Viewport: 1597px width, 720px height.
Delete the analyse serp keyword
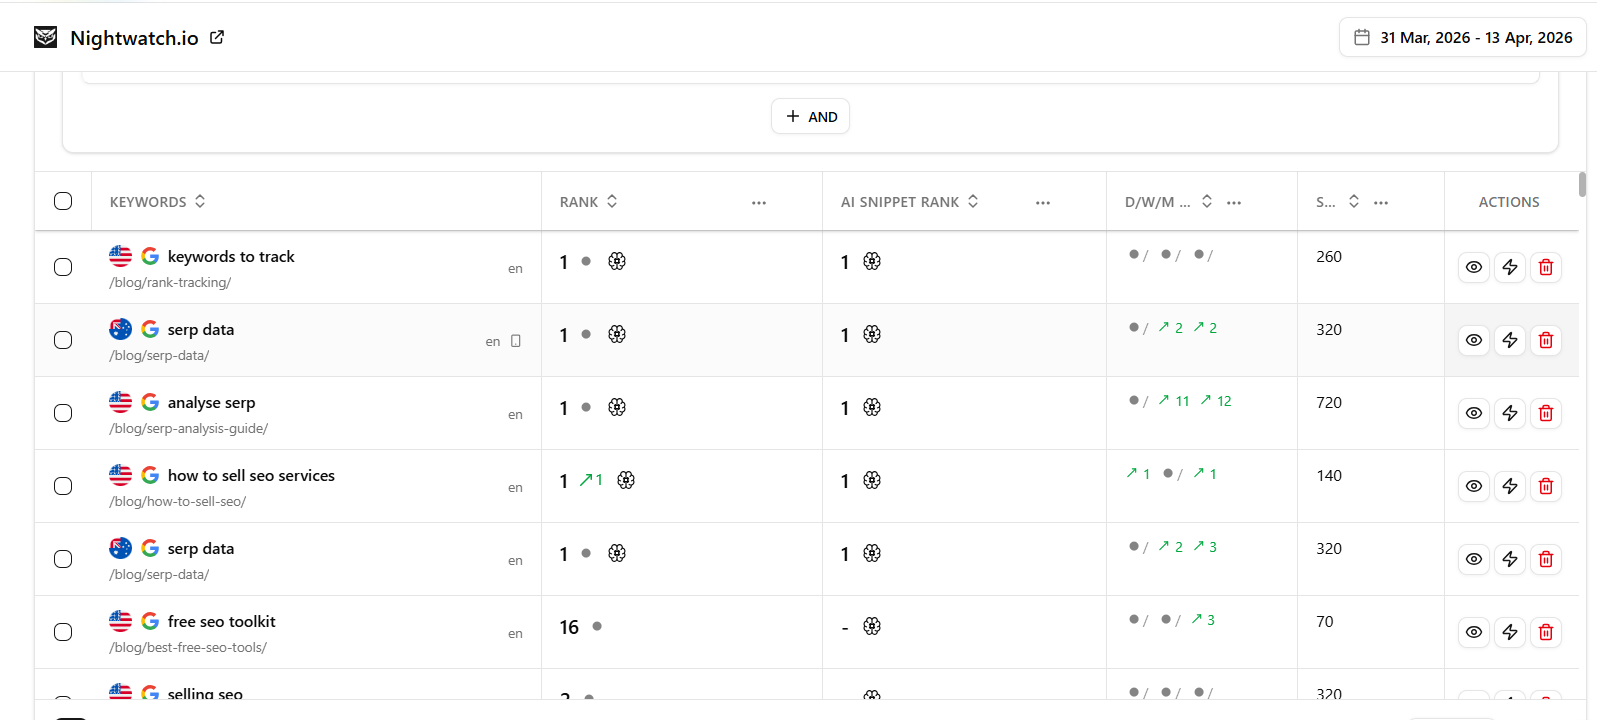[x=1546, y=413]
